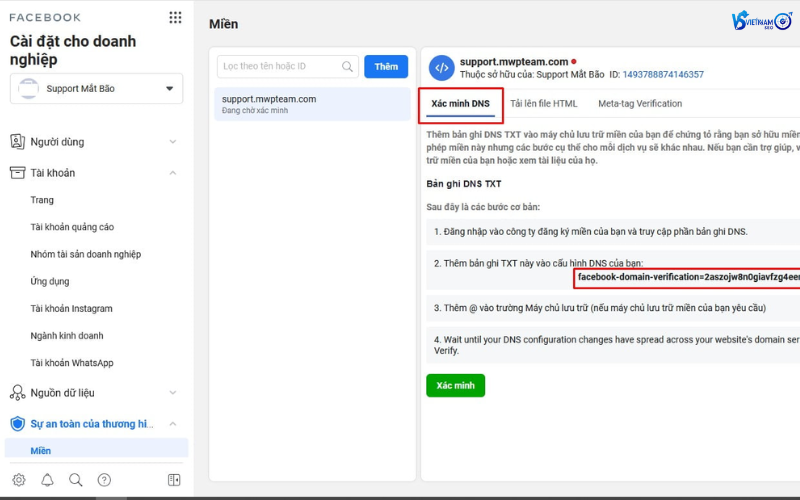This screenshot has height=500, width=800.
Task: Click the green Xác minh button
Action: [x=455, y=385]
